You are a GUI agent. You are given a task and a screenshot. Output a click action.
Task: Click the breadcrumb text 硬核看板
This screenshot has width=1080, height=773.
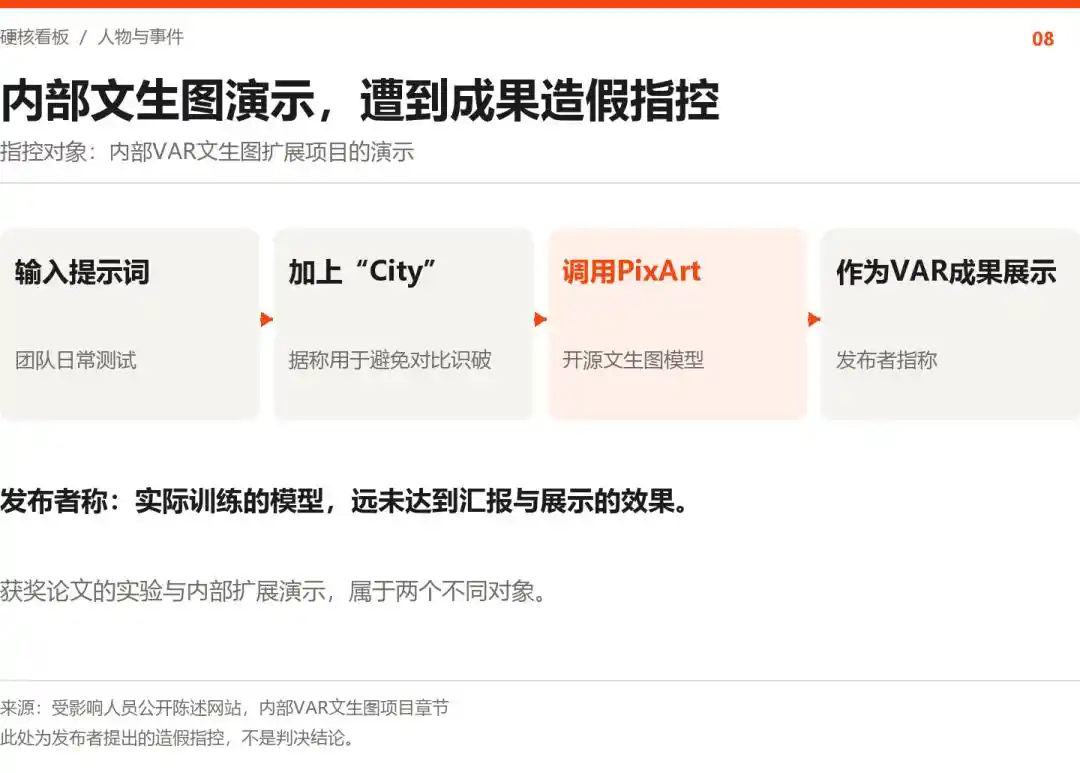[34, 37]
